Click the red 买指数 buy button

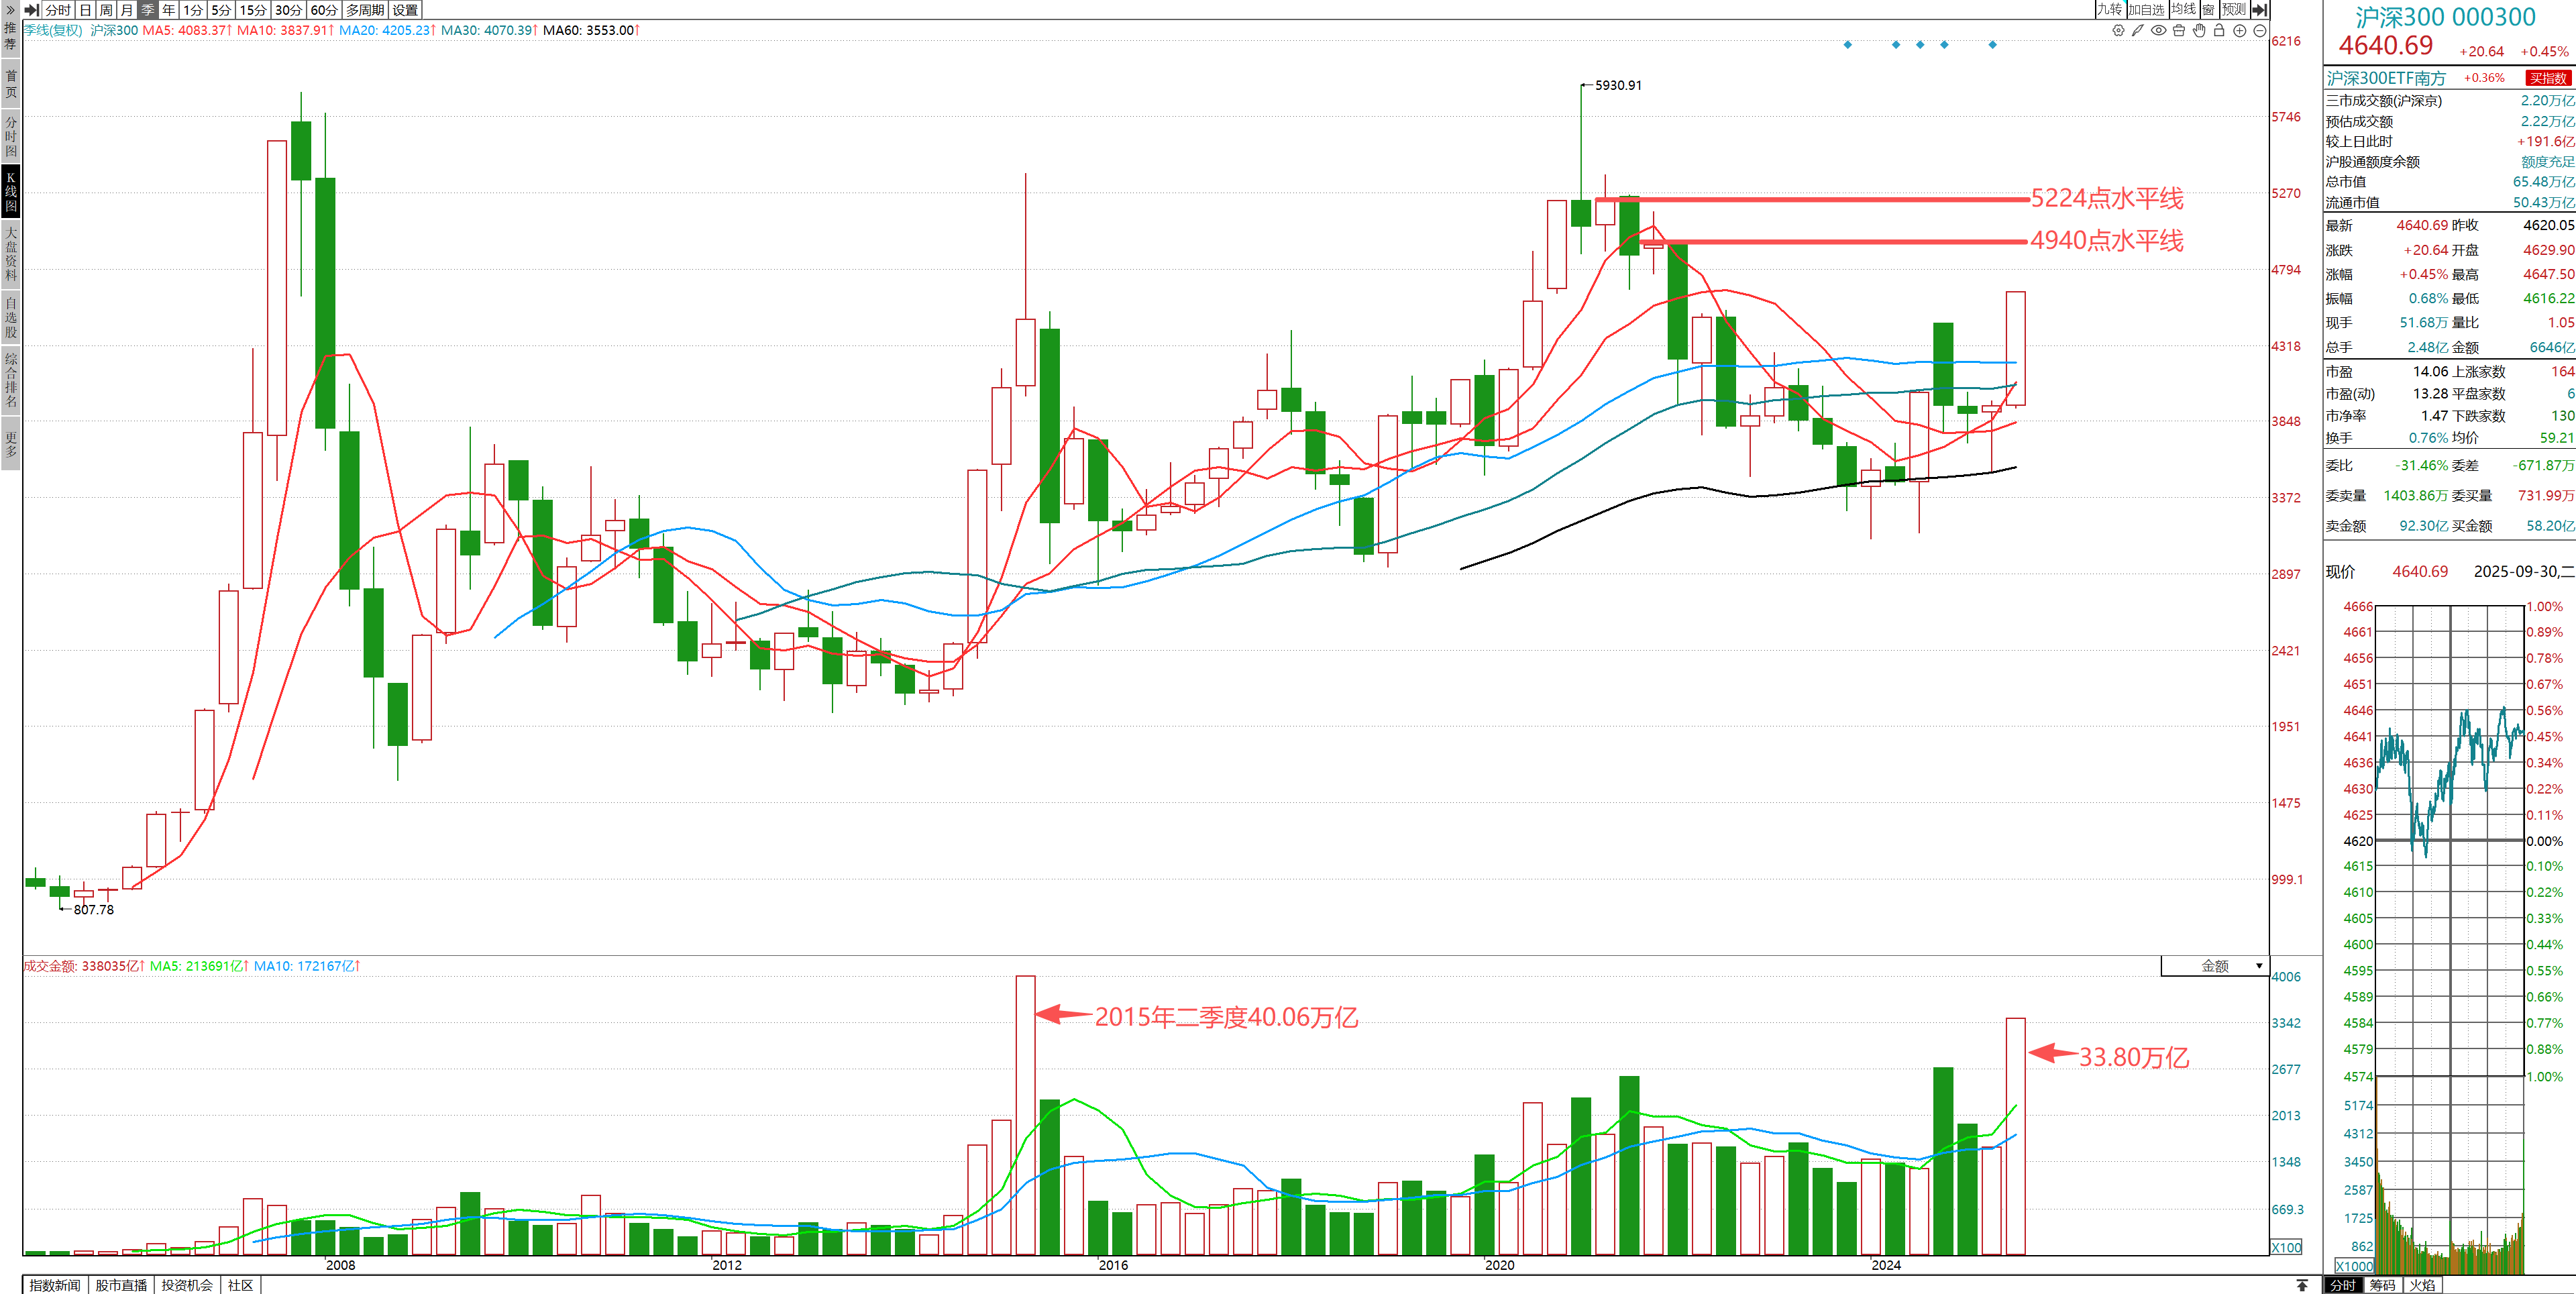(2547, 78)
